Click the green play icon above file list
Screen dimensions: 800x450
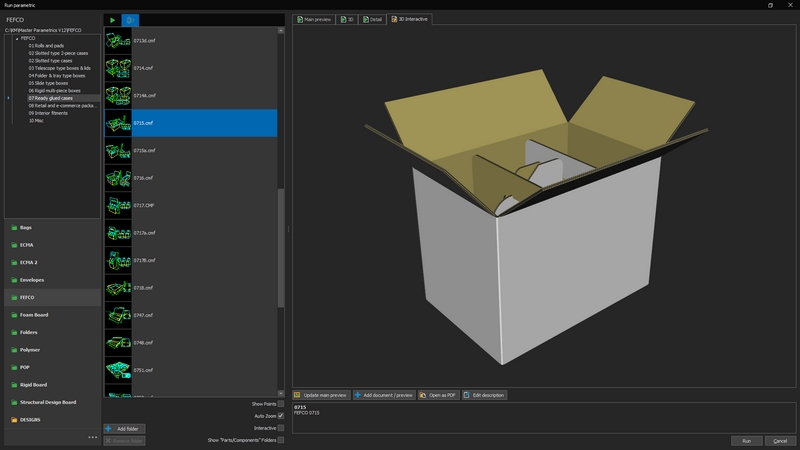(x=112, y=20)
